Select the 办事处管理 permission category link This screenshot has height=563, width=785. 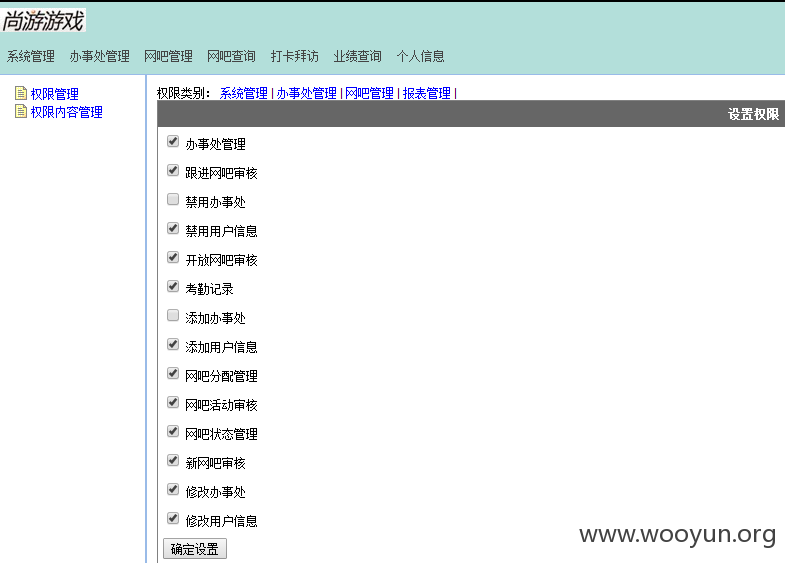coord(306,93)
